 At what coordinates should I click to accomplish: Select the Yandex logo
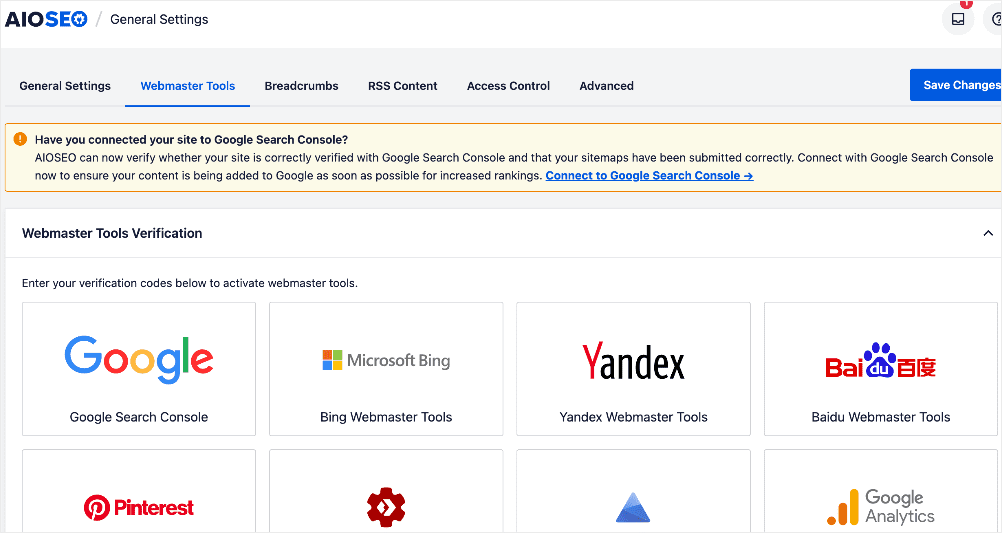pos(633,361)
